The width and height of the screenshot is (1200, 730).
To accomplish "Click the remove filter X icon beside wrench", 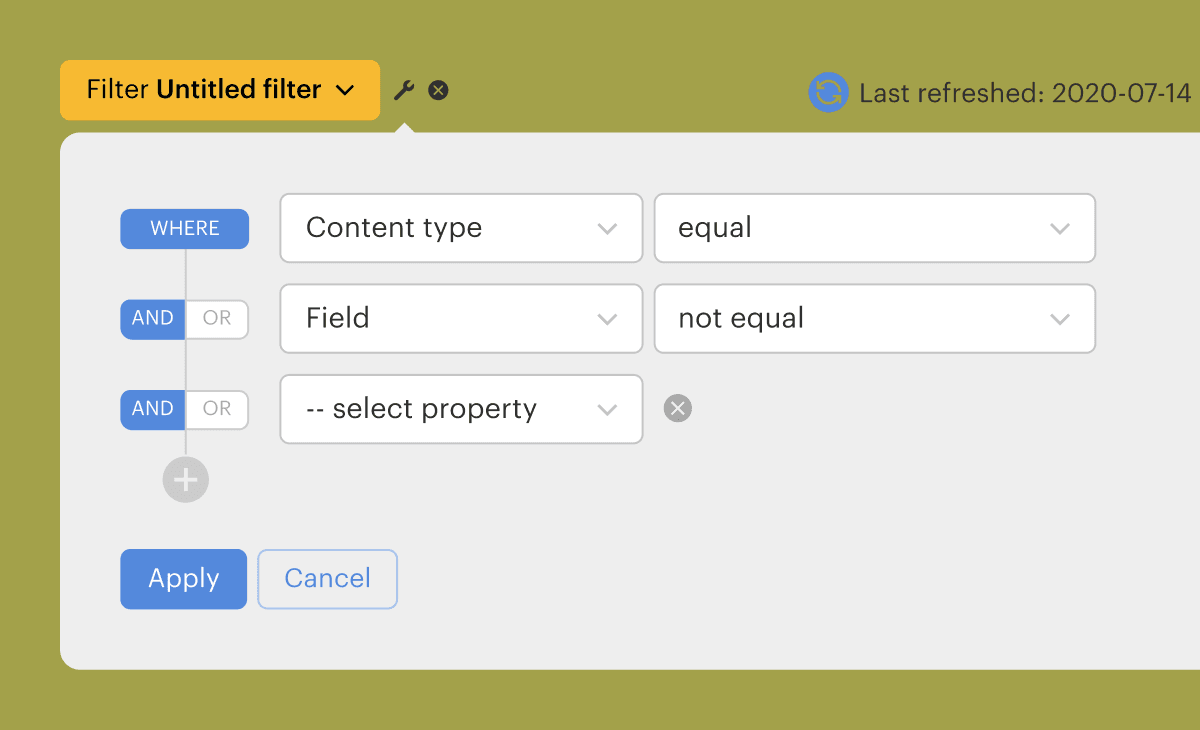I will click(x=438, y=91).
